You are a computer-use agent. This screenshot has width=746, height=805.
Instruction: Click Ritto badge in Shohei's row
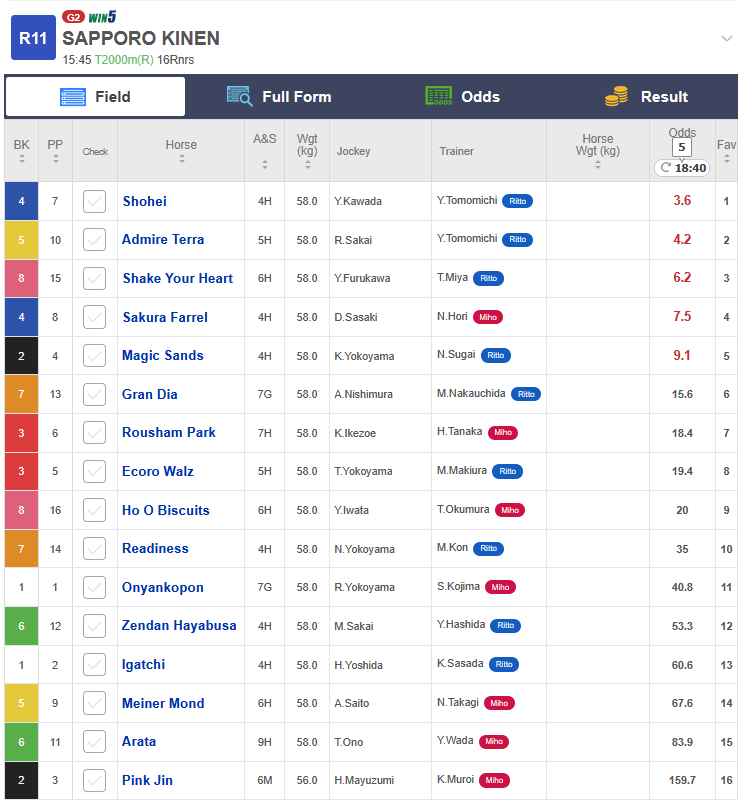[x=518, y=201]
